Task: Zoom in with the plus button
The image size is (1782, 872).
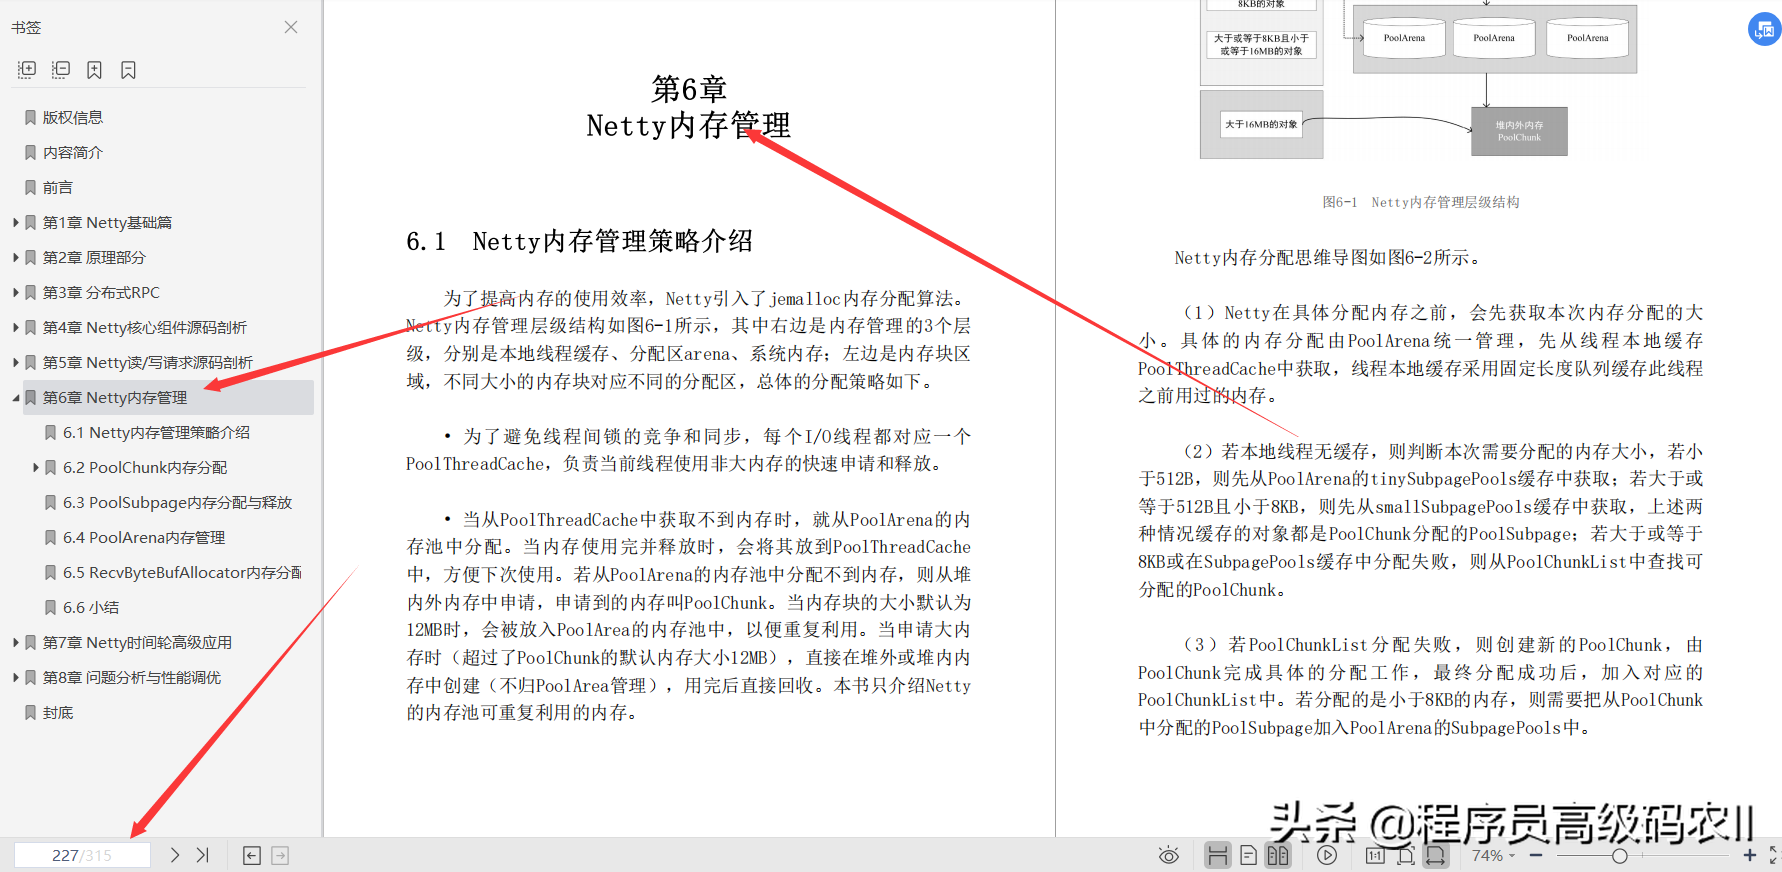Action: [x=1750, y=855]
